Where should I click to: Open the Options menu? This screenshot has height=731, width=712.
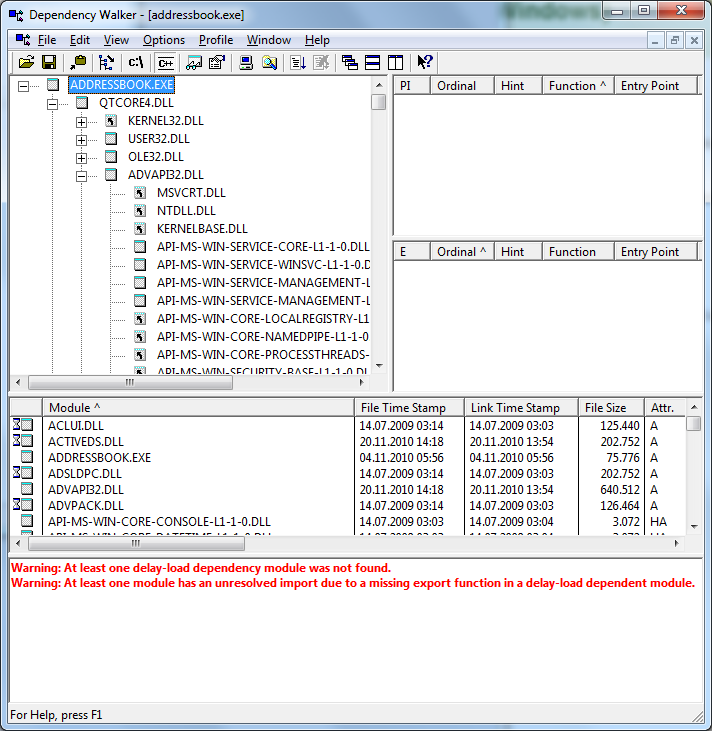click(x=164, y=40)
